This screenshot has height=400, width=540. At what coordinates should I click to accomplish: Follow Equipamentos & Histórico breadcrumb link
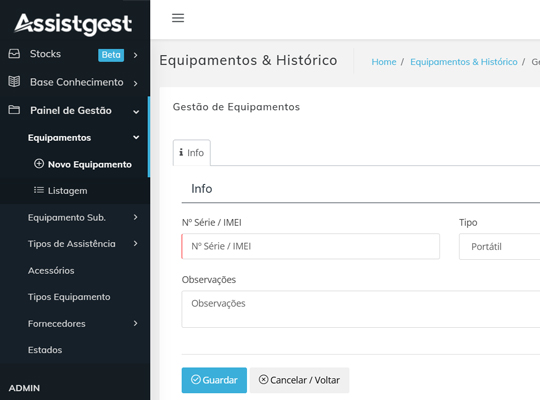point(464,62)
